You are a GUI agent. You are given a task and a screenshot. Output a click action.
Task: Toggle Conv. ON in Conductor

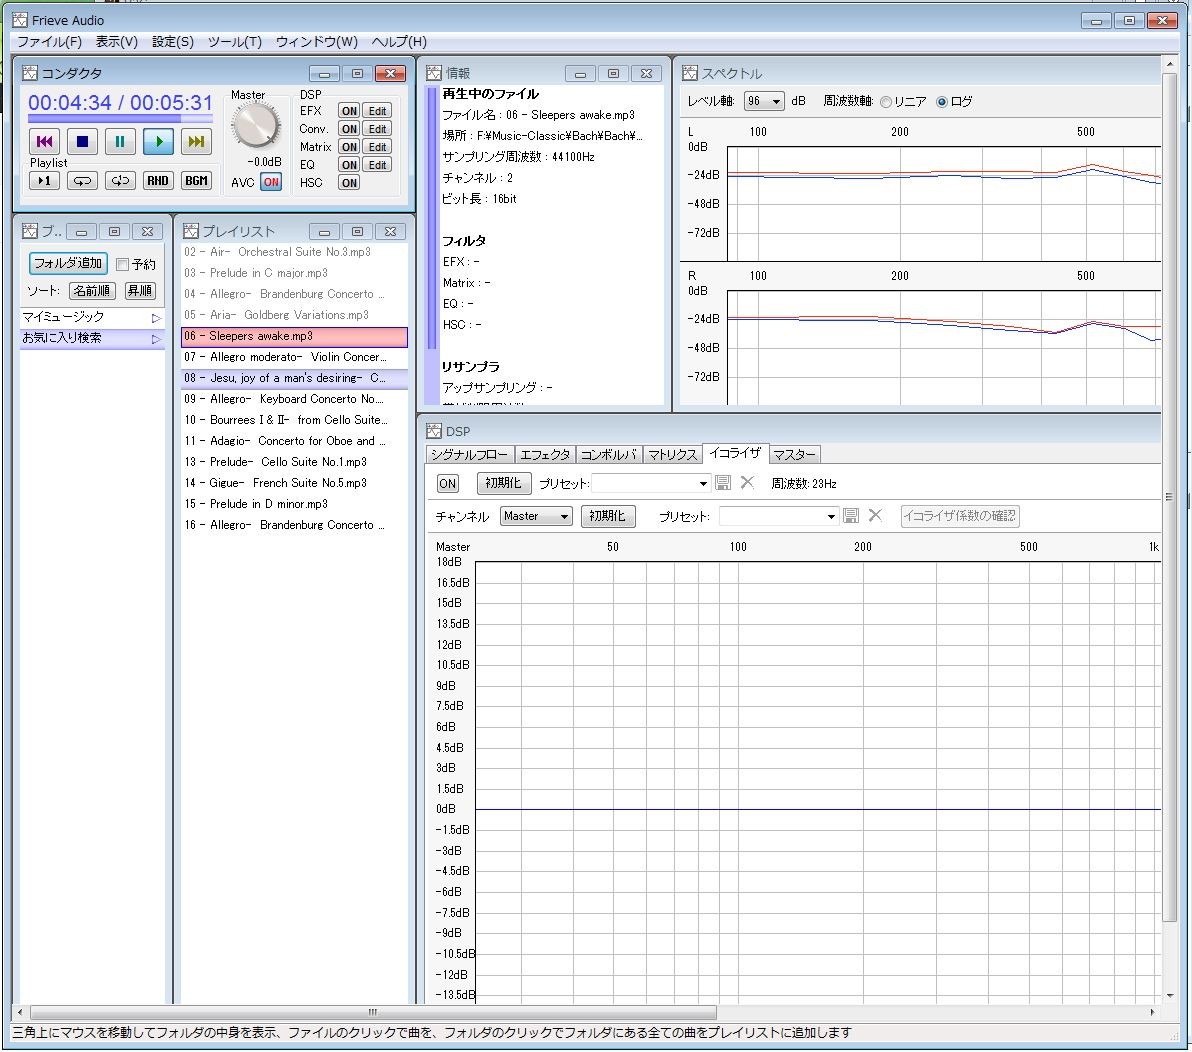(x=349, y=129)
